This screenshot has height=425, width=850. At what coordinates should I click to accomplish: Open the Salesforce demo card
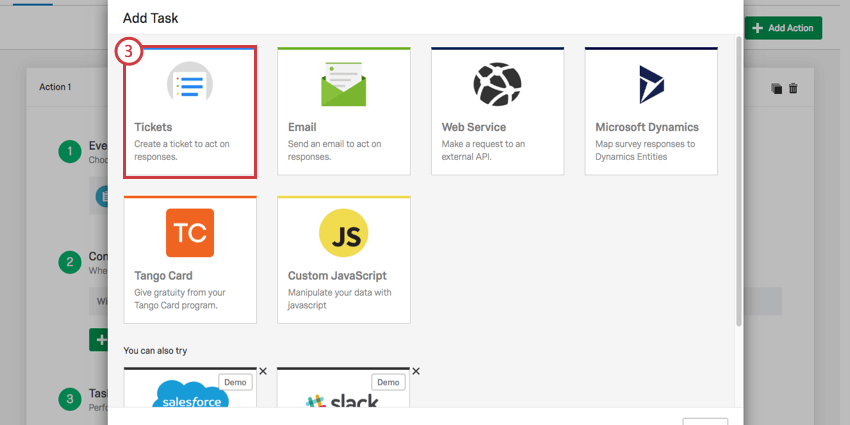pos(190,388)
